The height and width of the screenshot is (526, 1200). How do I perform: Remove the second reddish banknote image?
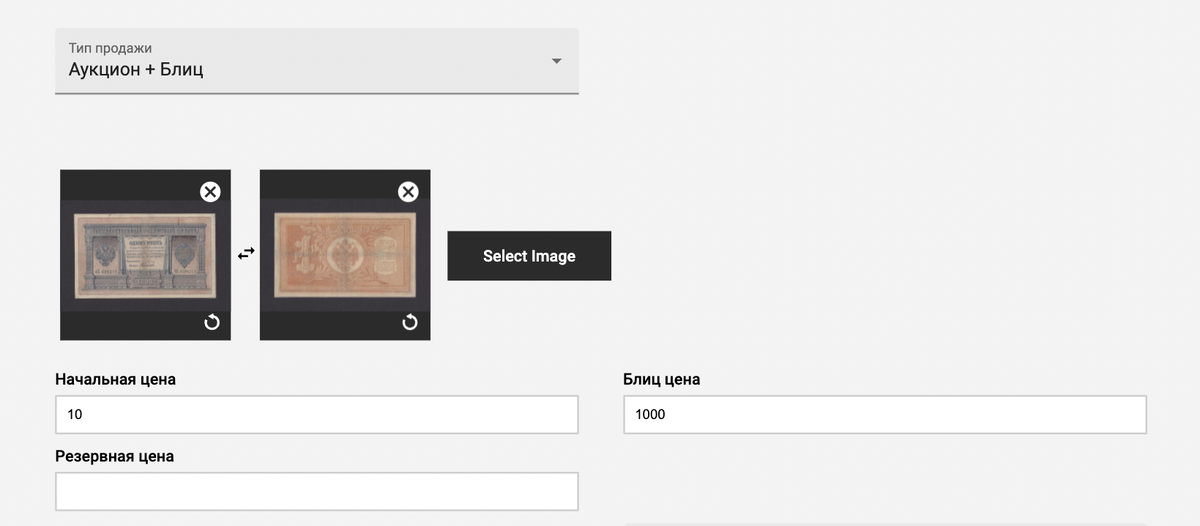click(x=408, y=192)
